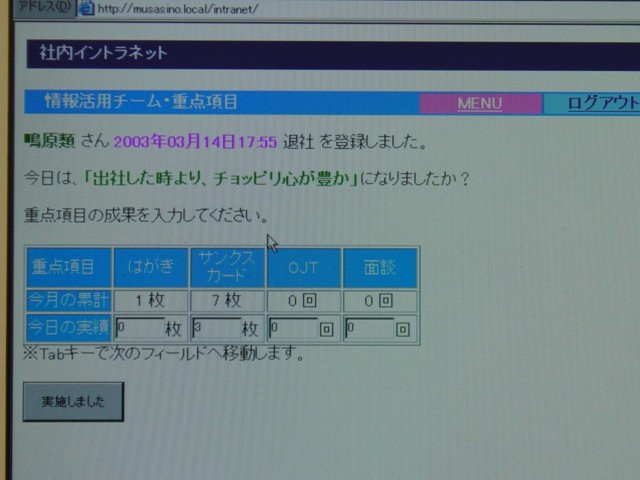Click the OJT monthly total 0 回 cell
This screenshot has height=480, width=640.
tap(303, 301)
